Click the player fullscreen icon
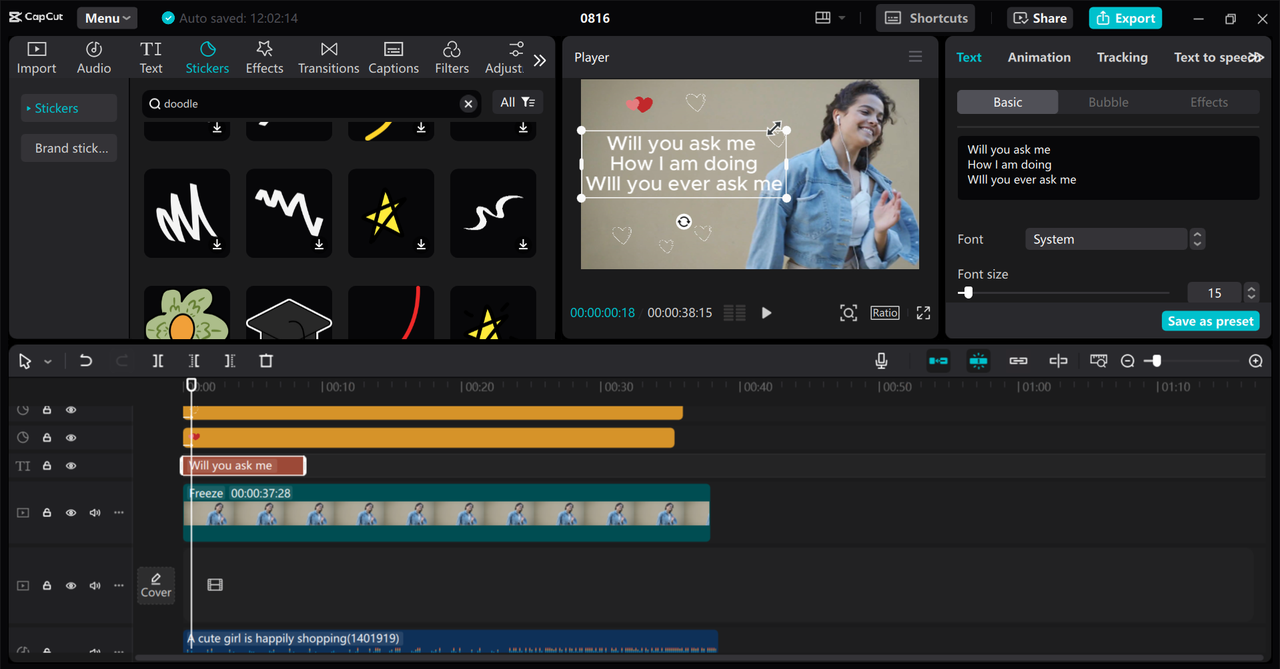The image size is (1280, 669). coord(923,313)
